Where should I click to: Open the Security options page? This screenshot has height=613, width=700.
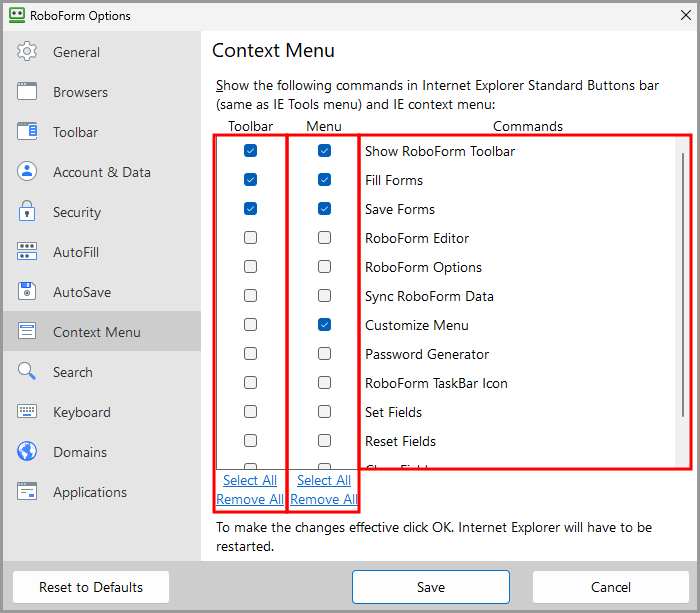(x=102, y=212)
